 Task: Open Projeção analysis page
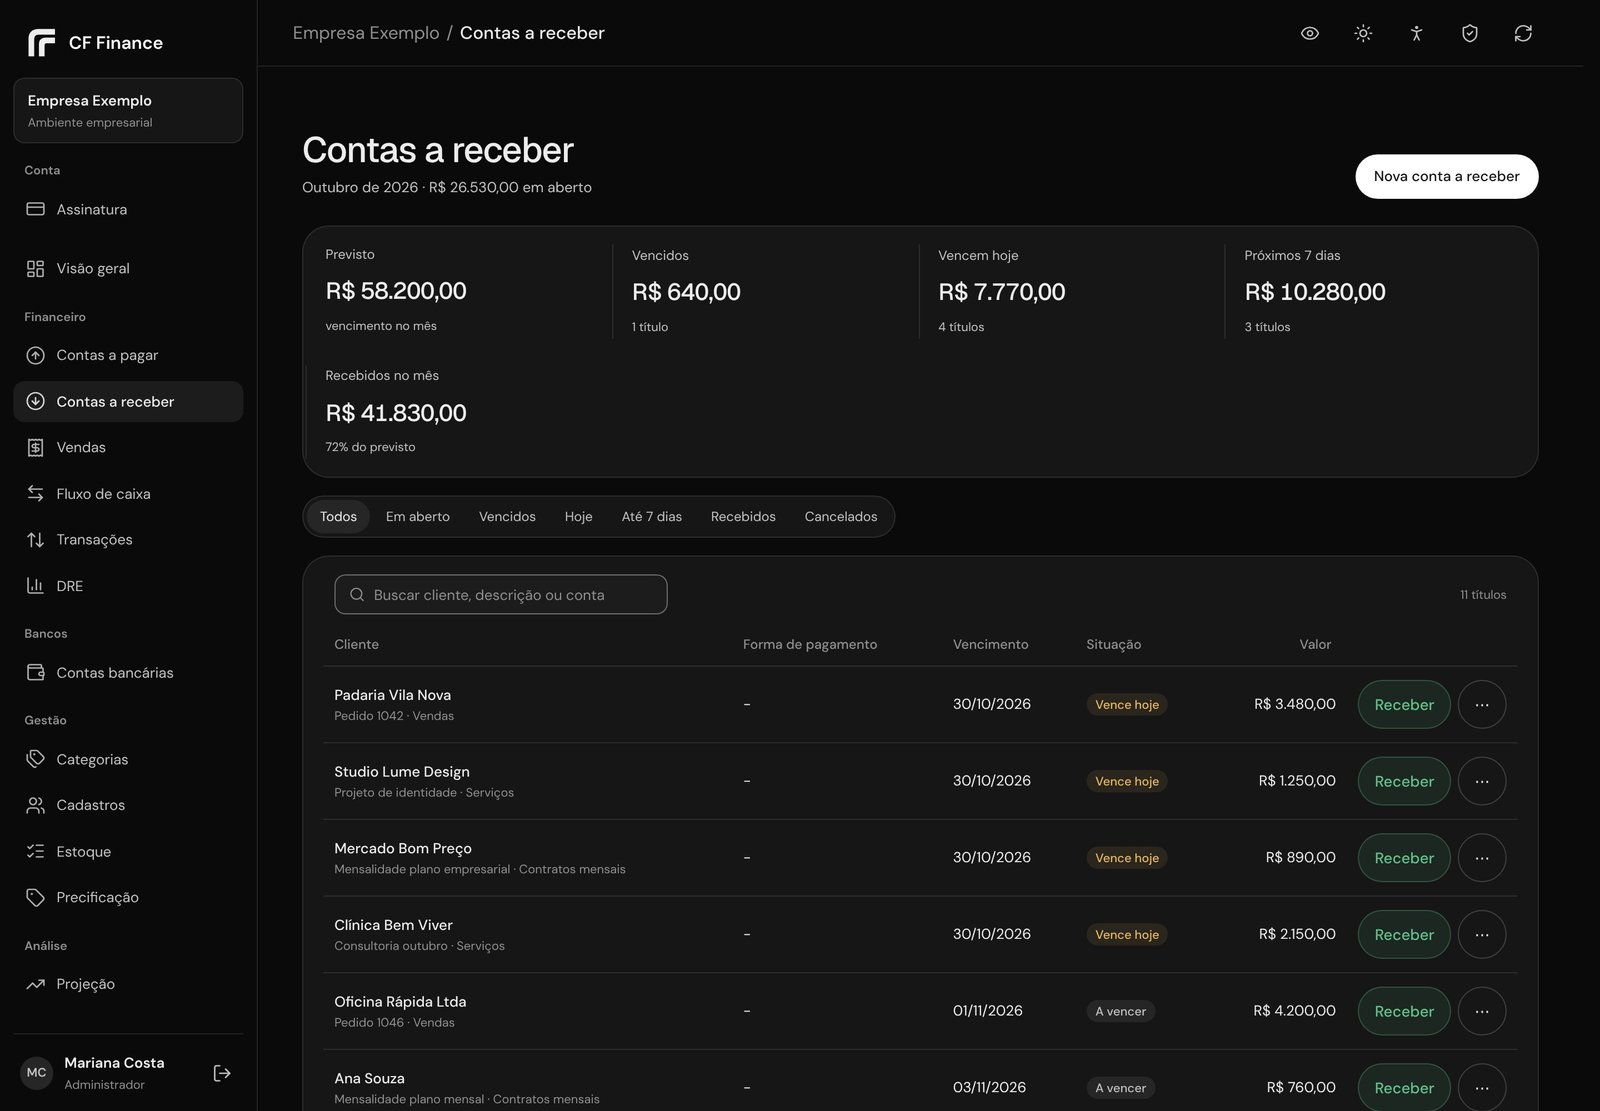pos(128,984)
